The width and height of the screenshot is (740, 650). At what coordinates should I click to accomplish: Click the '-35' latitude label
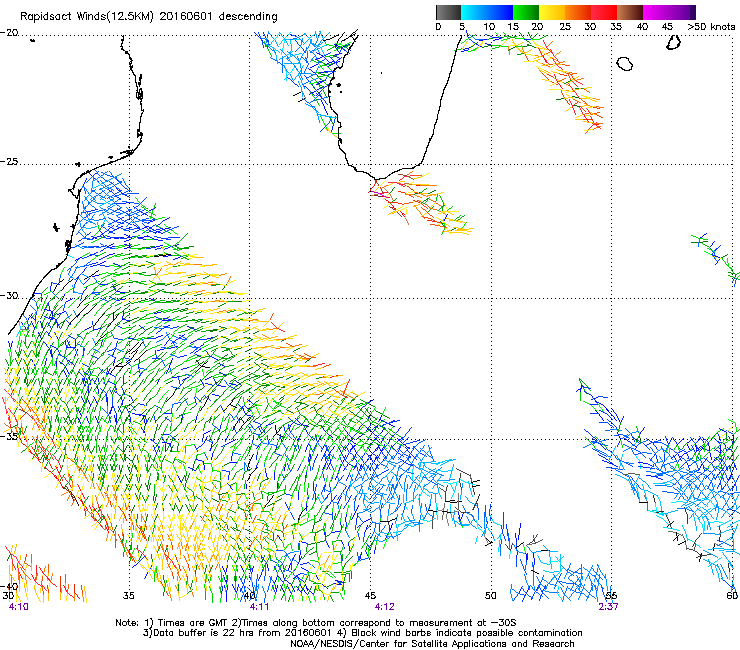[9, 436]
